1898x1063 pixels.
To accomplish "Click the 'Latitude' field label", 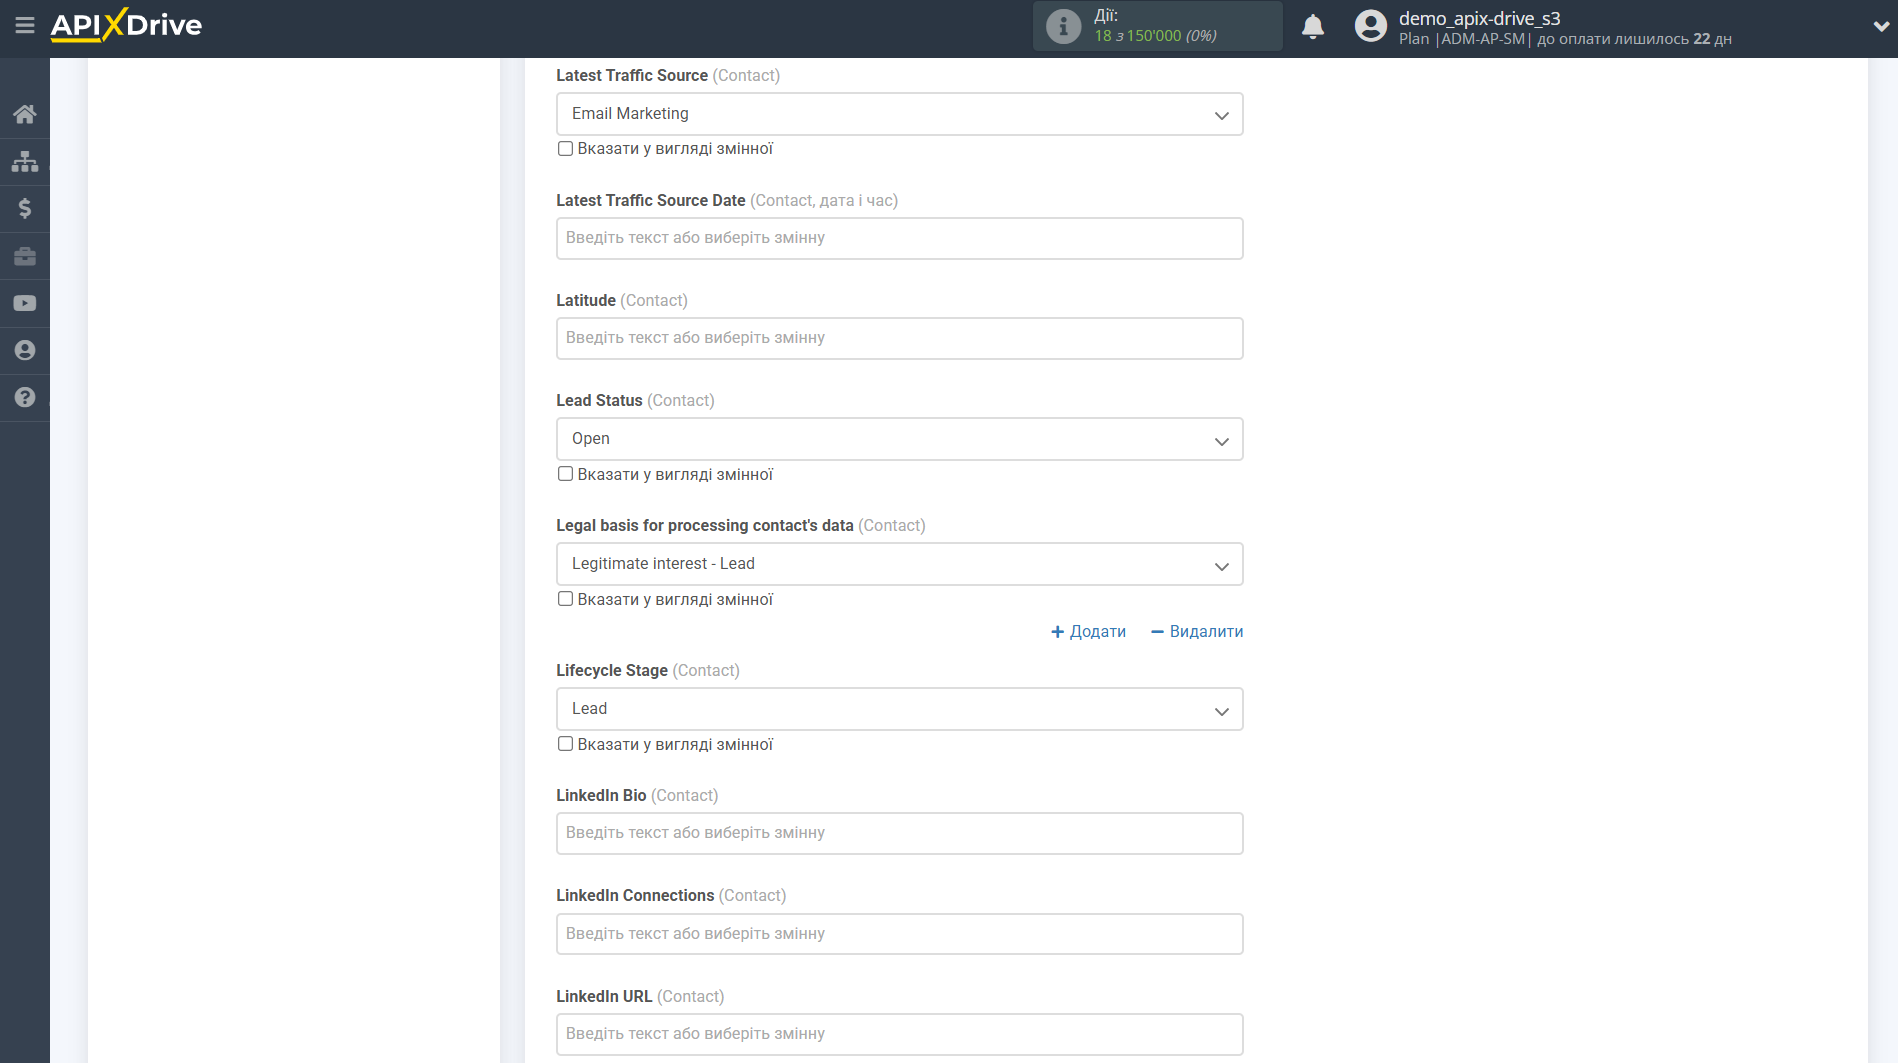I will point(586,300).
